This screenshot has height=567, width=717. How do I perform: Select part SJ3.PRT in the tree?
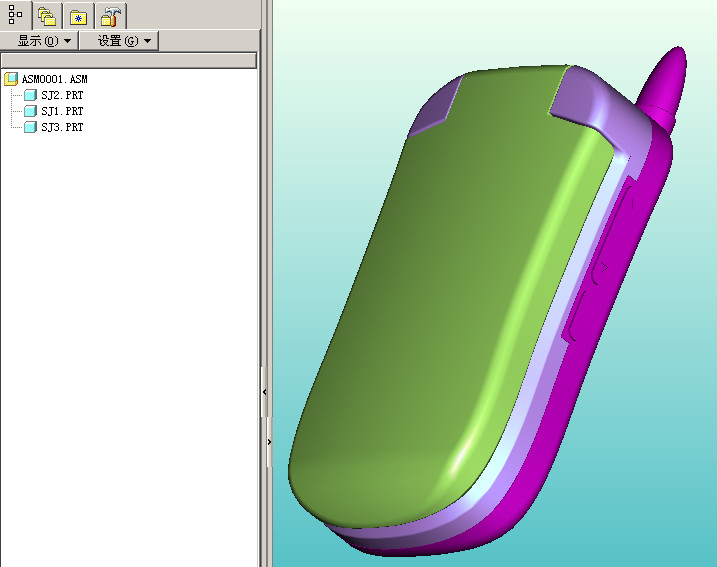[62, 127]
